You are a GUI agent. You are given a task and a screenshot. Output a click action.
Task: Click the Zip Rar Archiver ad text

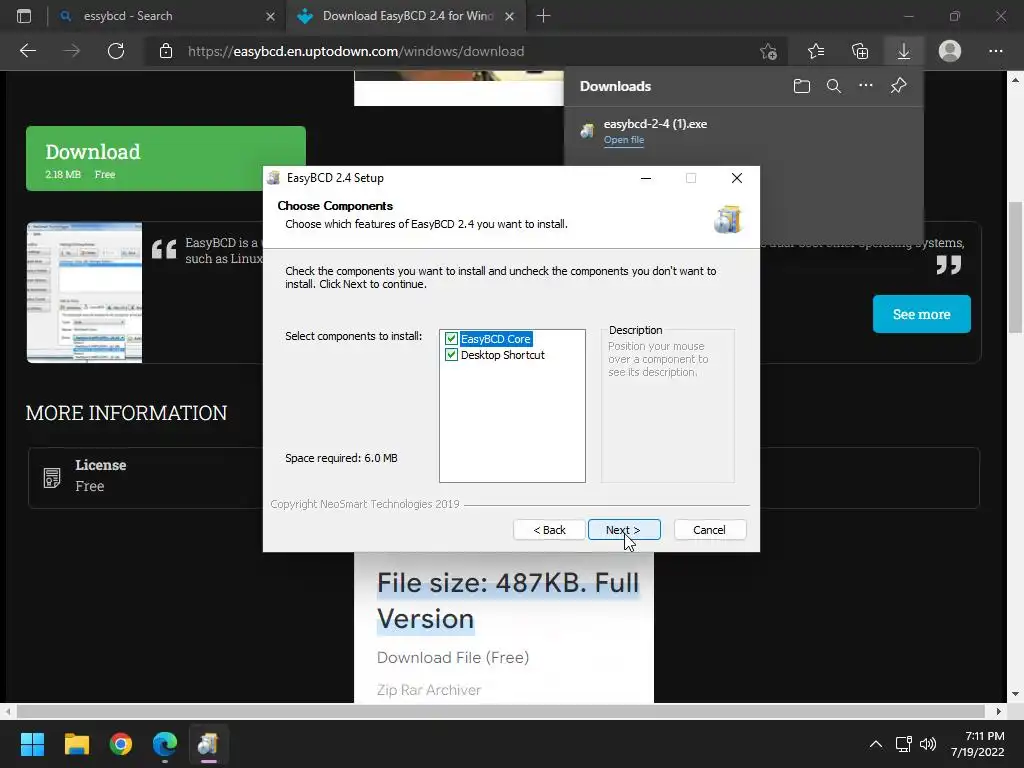[428, 690]
